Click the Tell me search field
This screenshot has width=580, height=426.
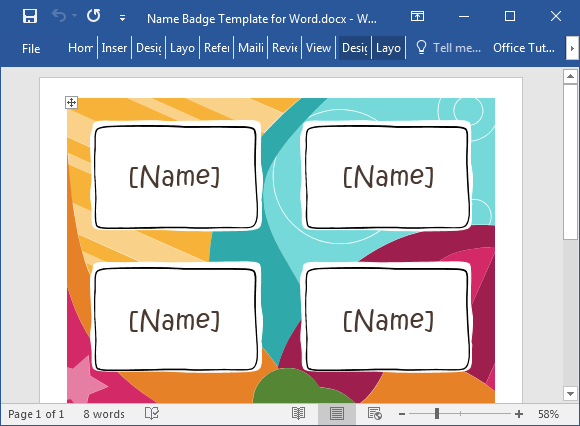coord(457,48)
